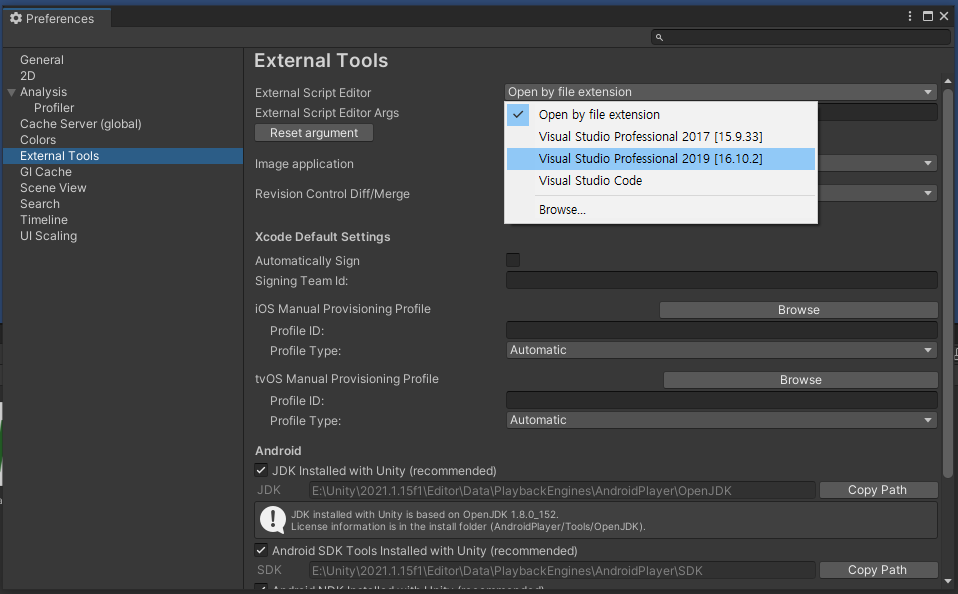The image size is (958, 594).
Task: Collapse the Analysis tree section
Action: (12, 92)
